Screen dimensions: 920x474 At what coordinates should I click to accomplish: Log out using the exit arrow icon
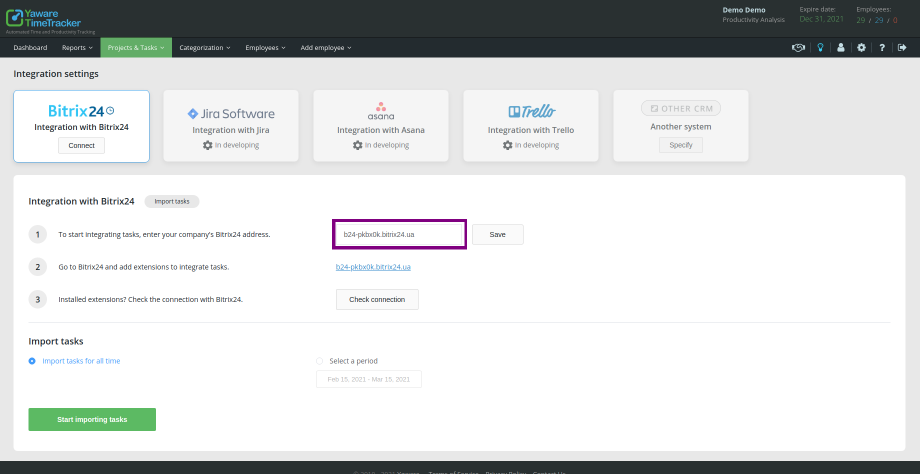[902, 48]
